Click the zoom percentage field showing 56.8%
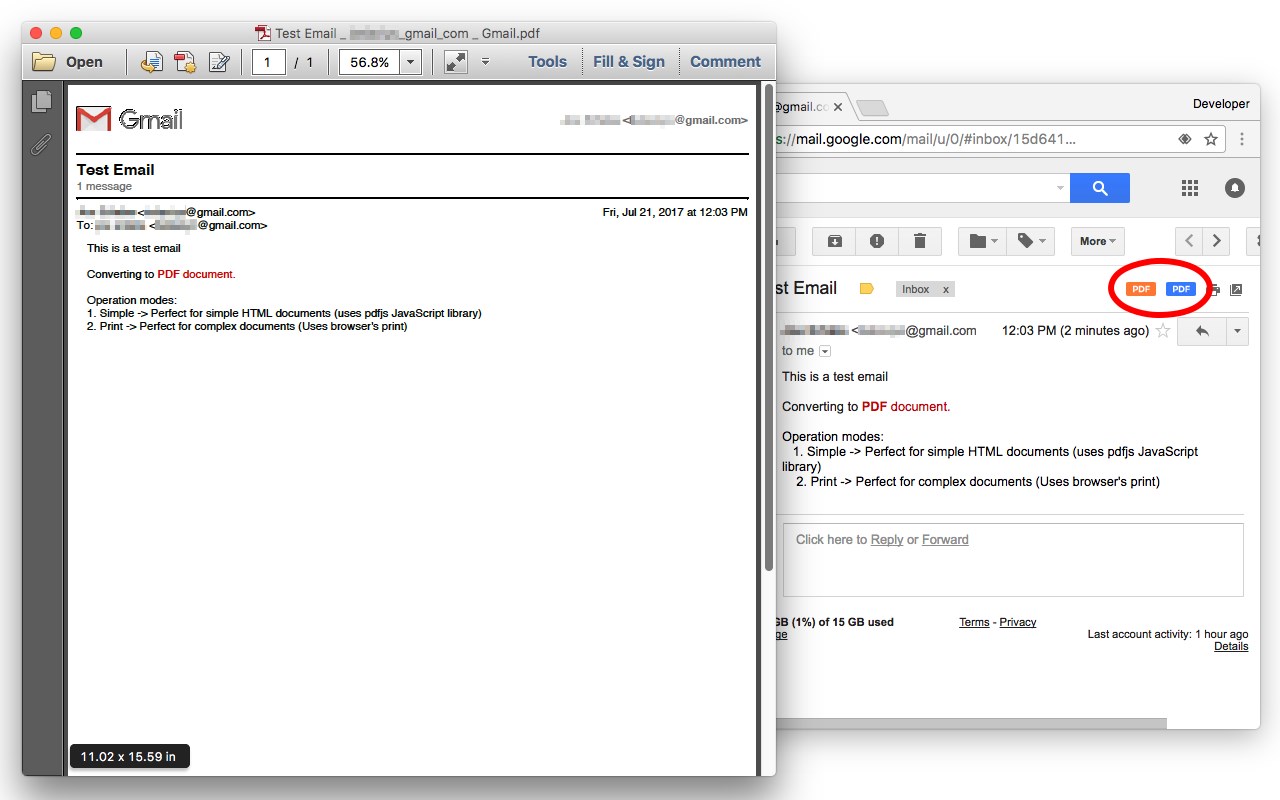This screenshot has height=800, width=1280. pos(370,62)
